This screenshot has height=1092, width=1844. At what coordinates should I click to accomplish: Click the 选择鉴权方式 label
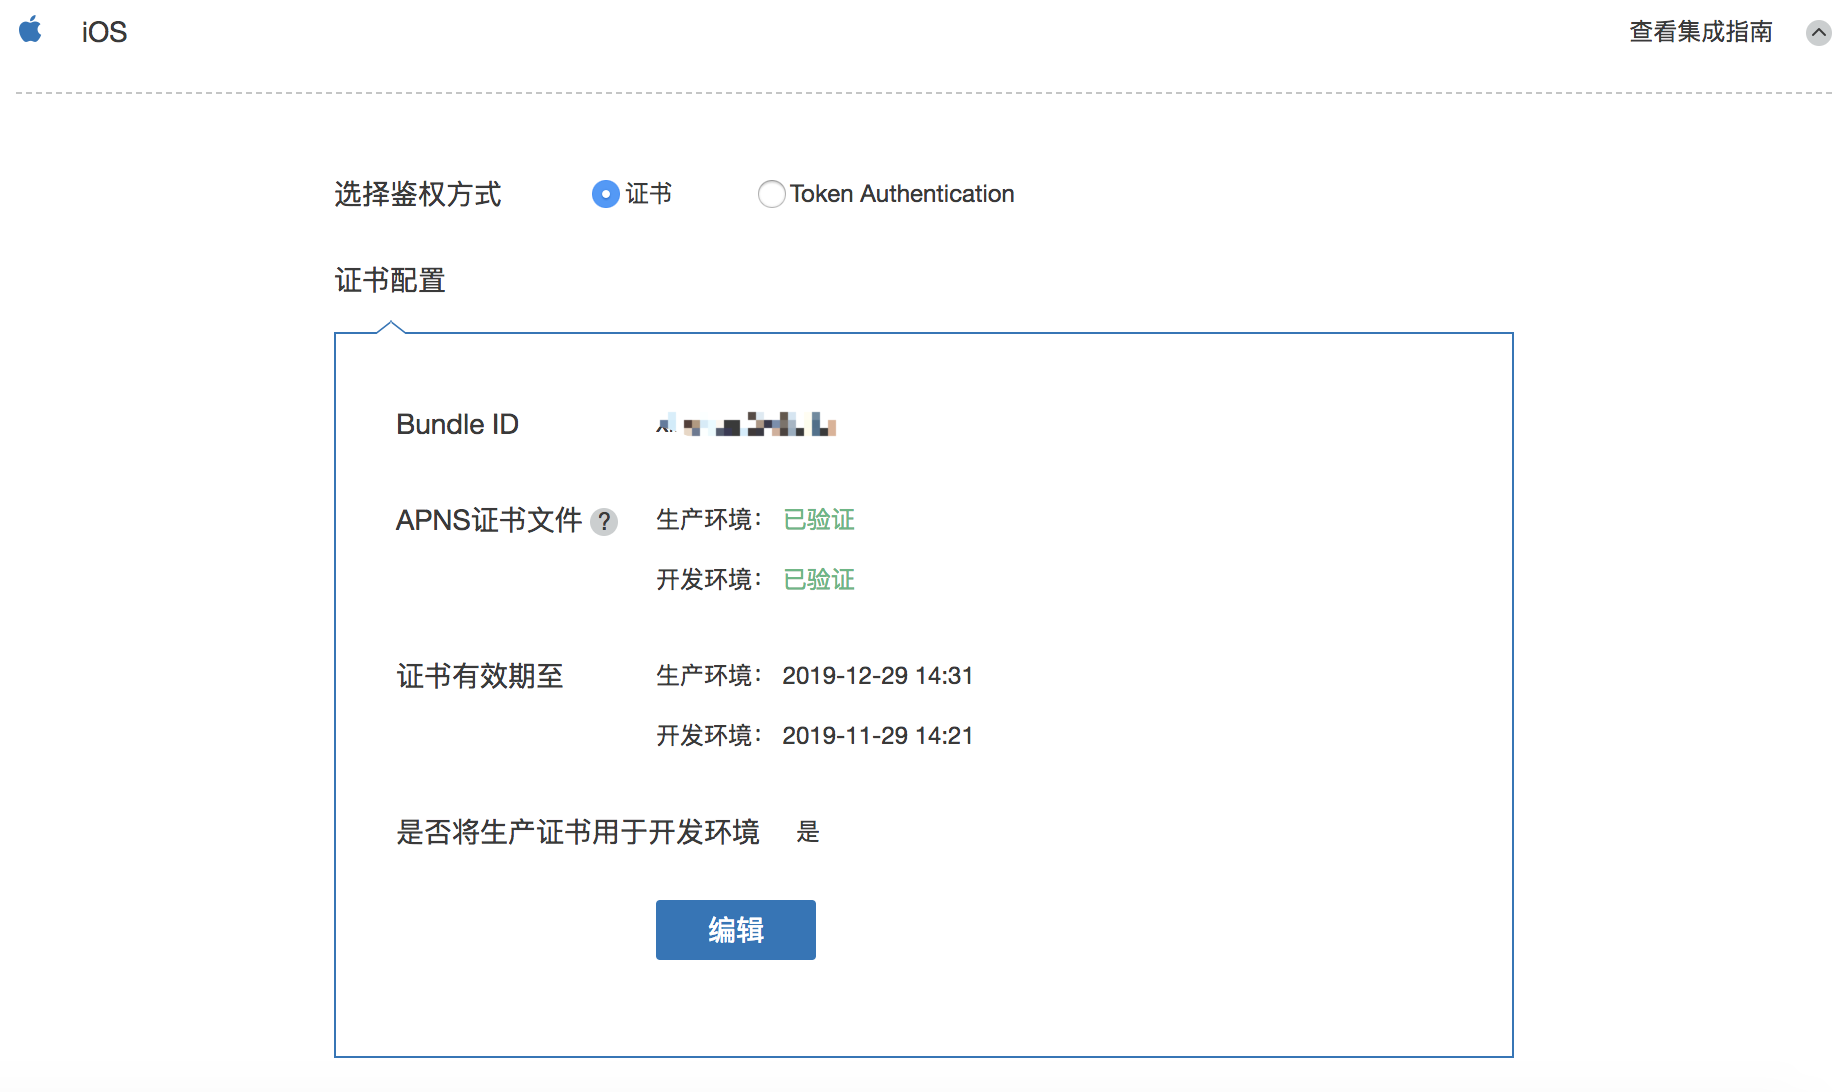click(418, 194)
